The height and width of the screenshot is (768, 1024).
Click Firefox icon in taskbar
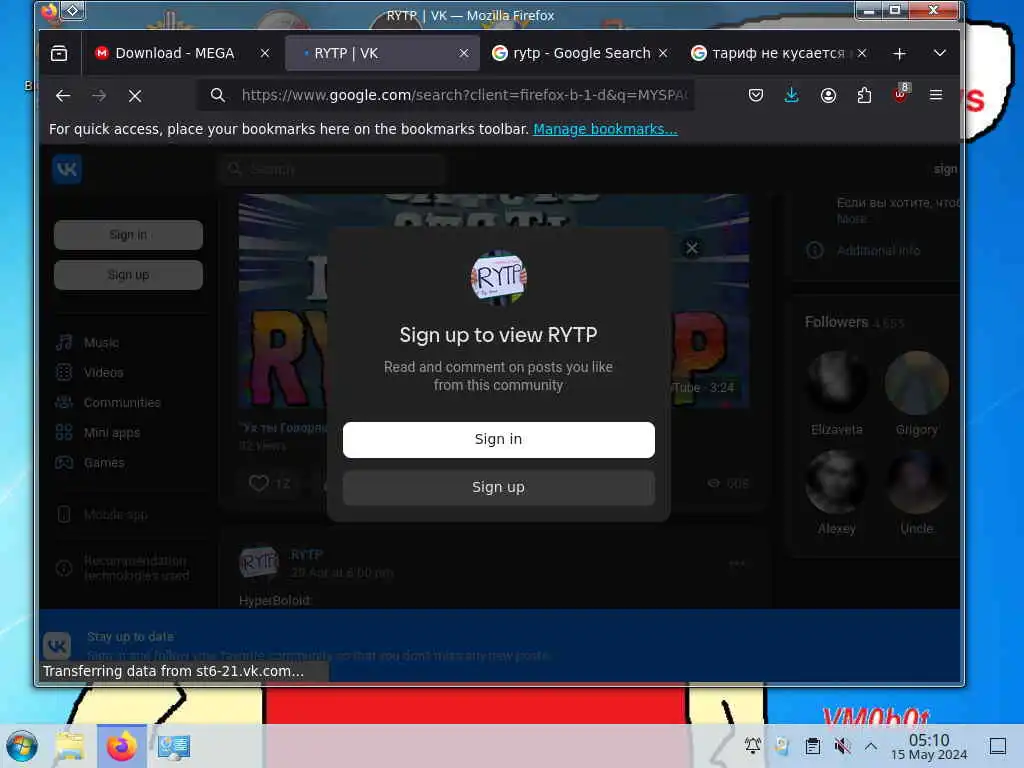click(121, 746)
